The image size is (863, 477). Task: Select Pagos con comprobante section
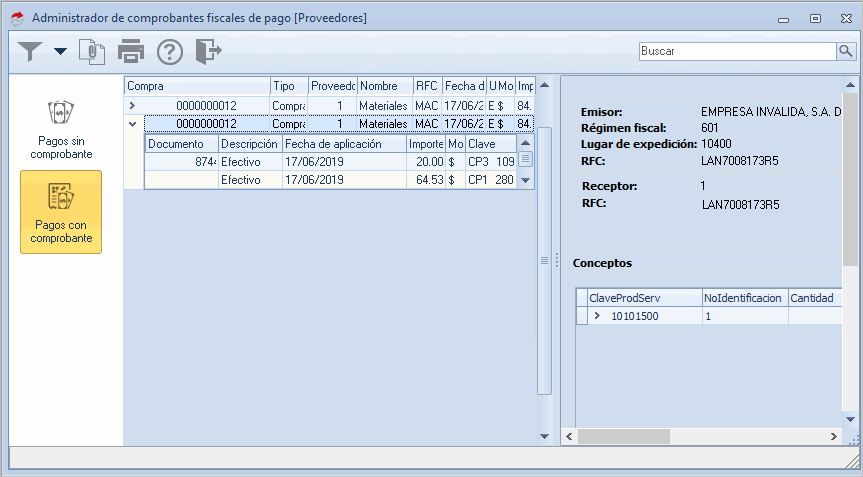point(61,212)
